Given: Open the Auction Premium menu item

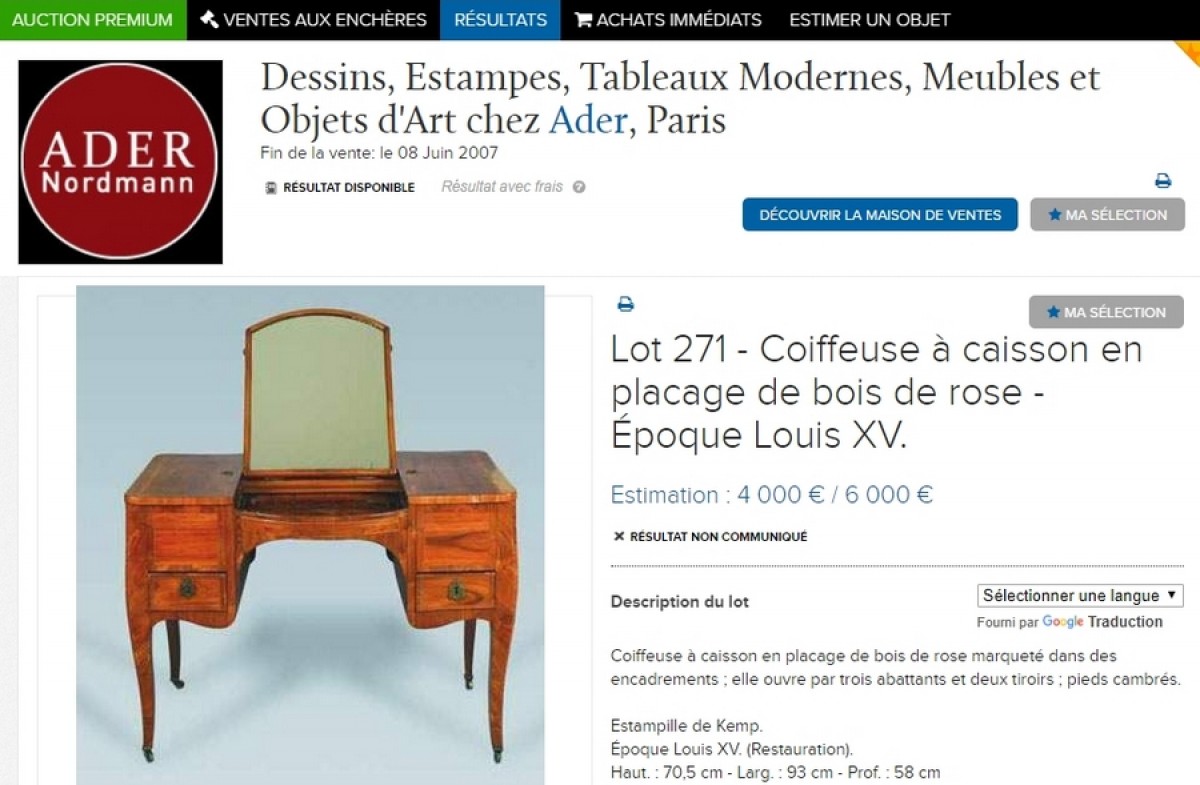Looking at the screenshot, I should click(x=93, y=20).
